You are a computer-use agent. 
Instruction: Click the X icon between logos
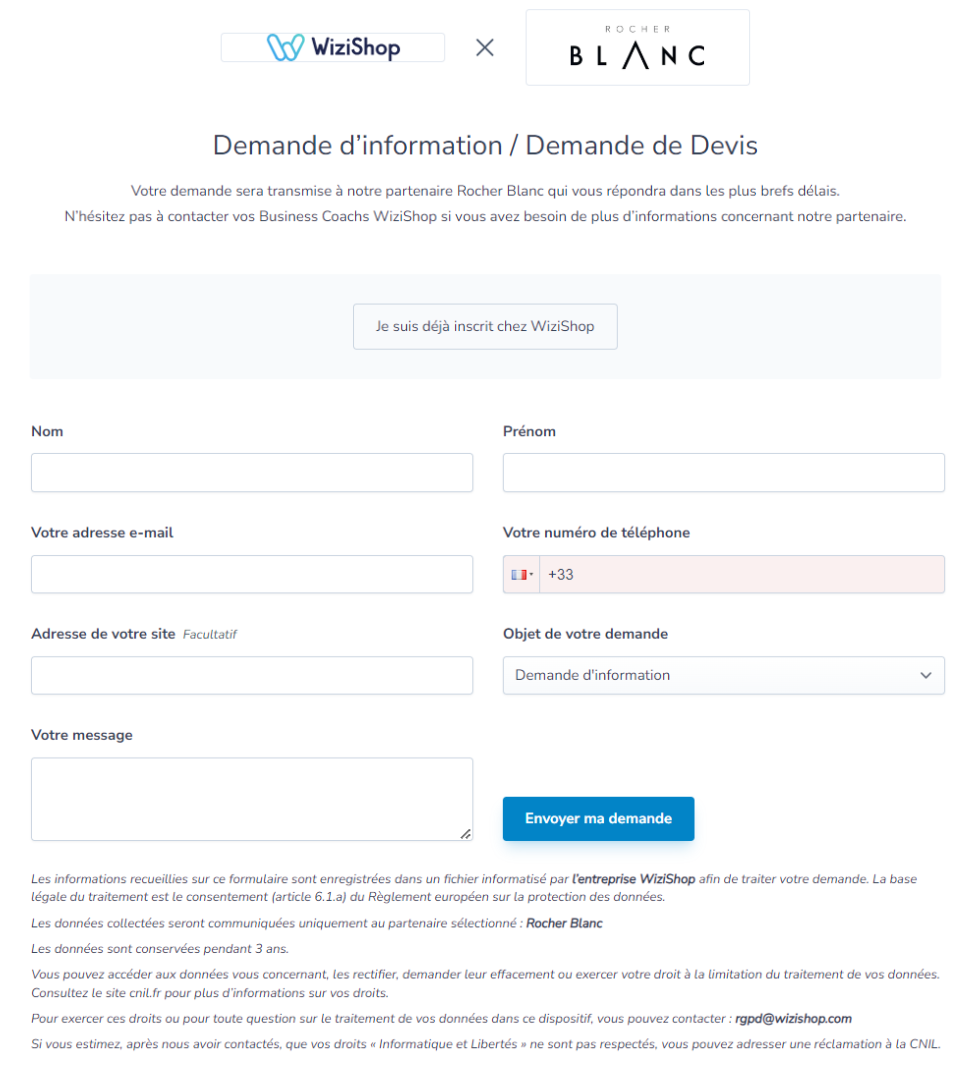tap(485, 48)
